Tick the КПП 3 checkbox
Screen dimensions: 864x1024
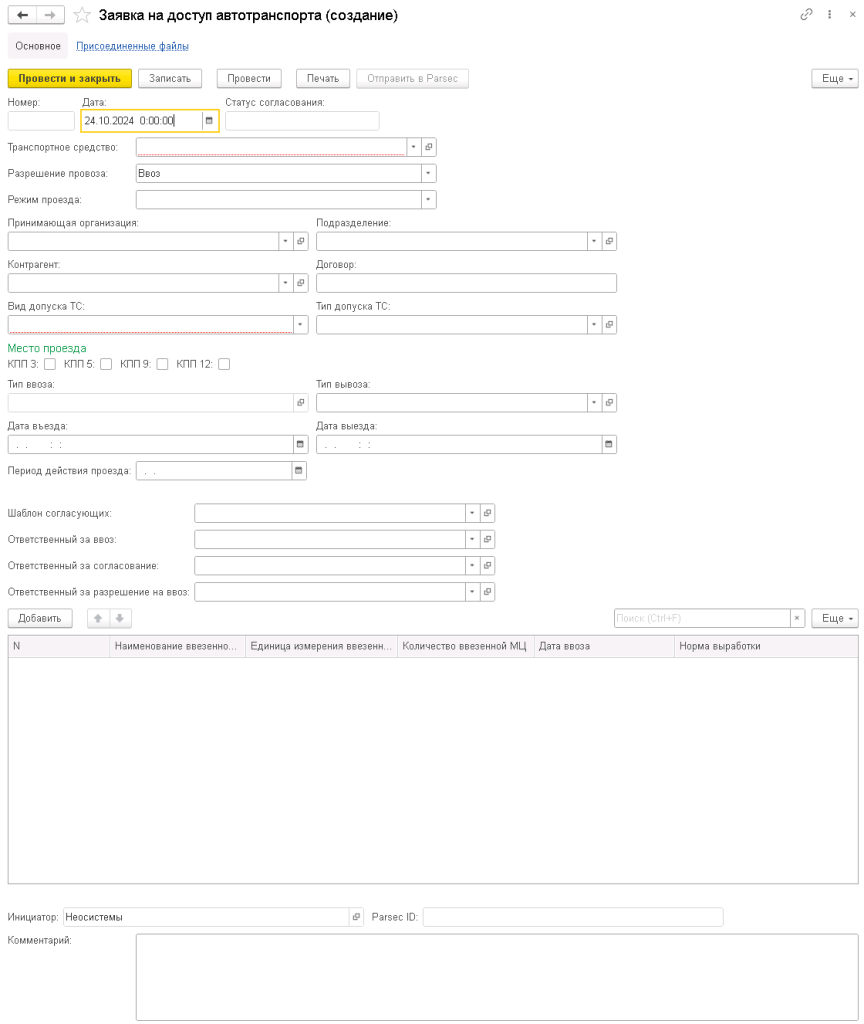point(50,364)
